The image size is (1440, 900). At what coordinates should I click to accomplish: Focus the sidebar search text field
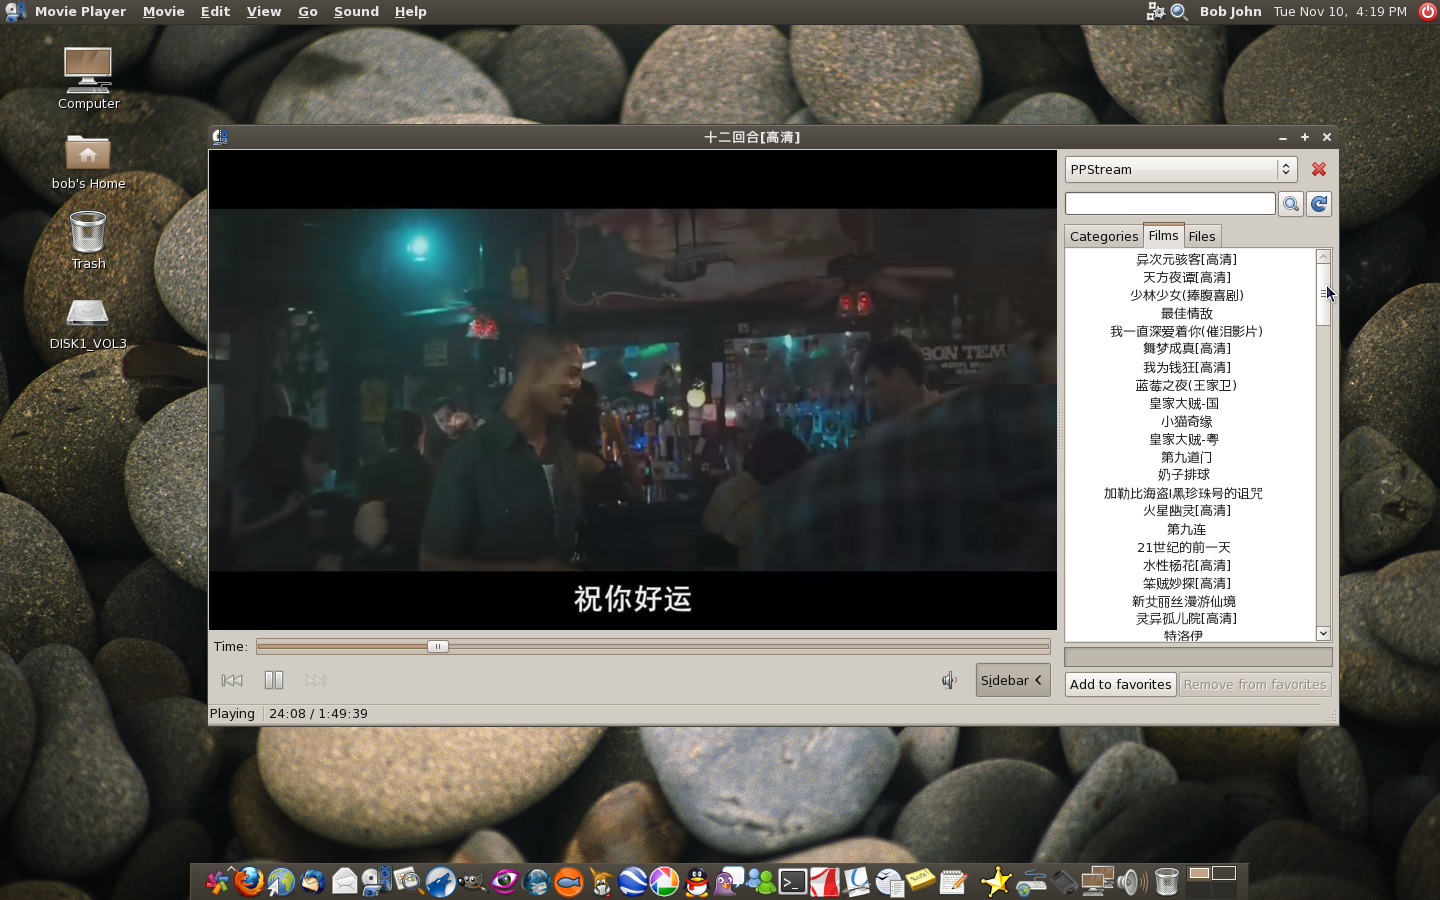point(1170,204)
